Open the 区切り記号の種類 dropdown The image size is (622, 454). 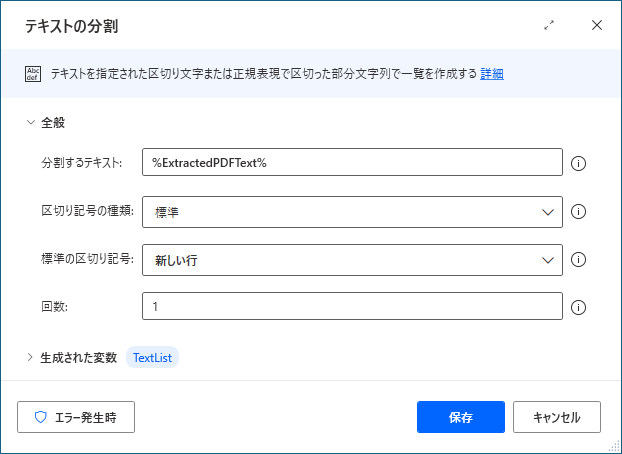click(352, 212)
